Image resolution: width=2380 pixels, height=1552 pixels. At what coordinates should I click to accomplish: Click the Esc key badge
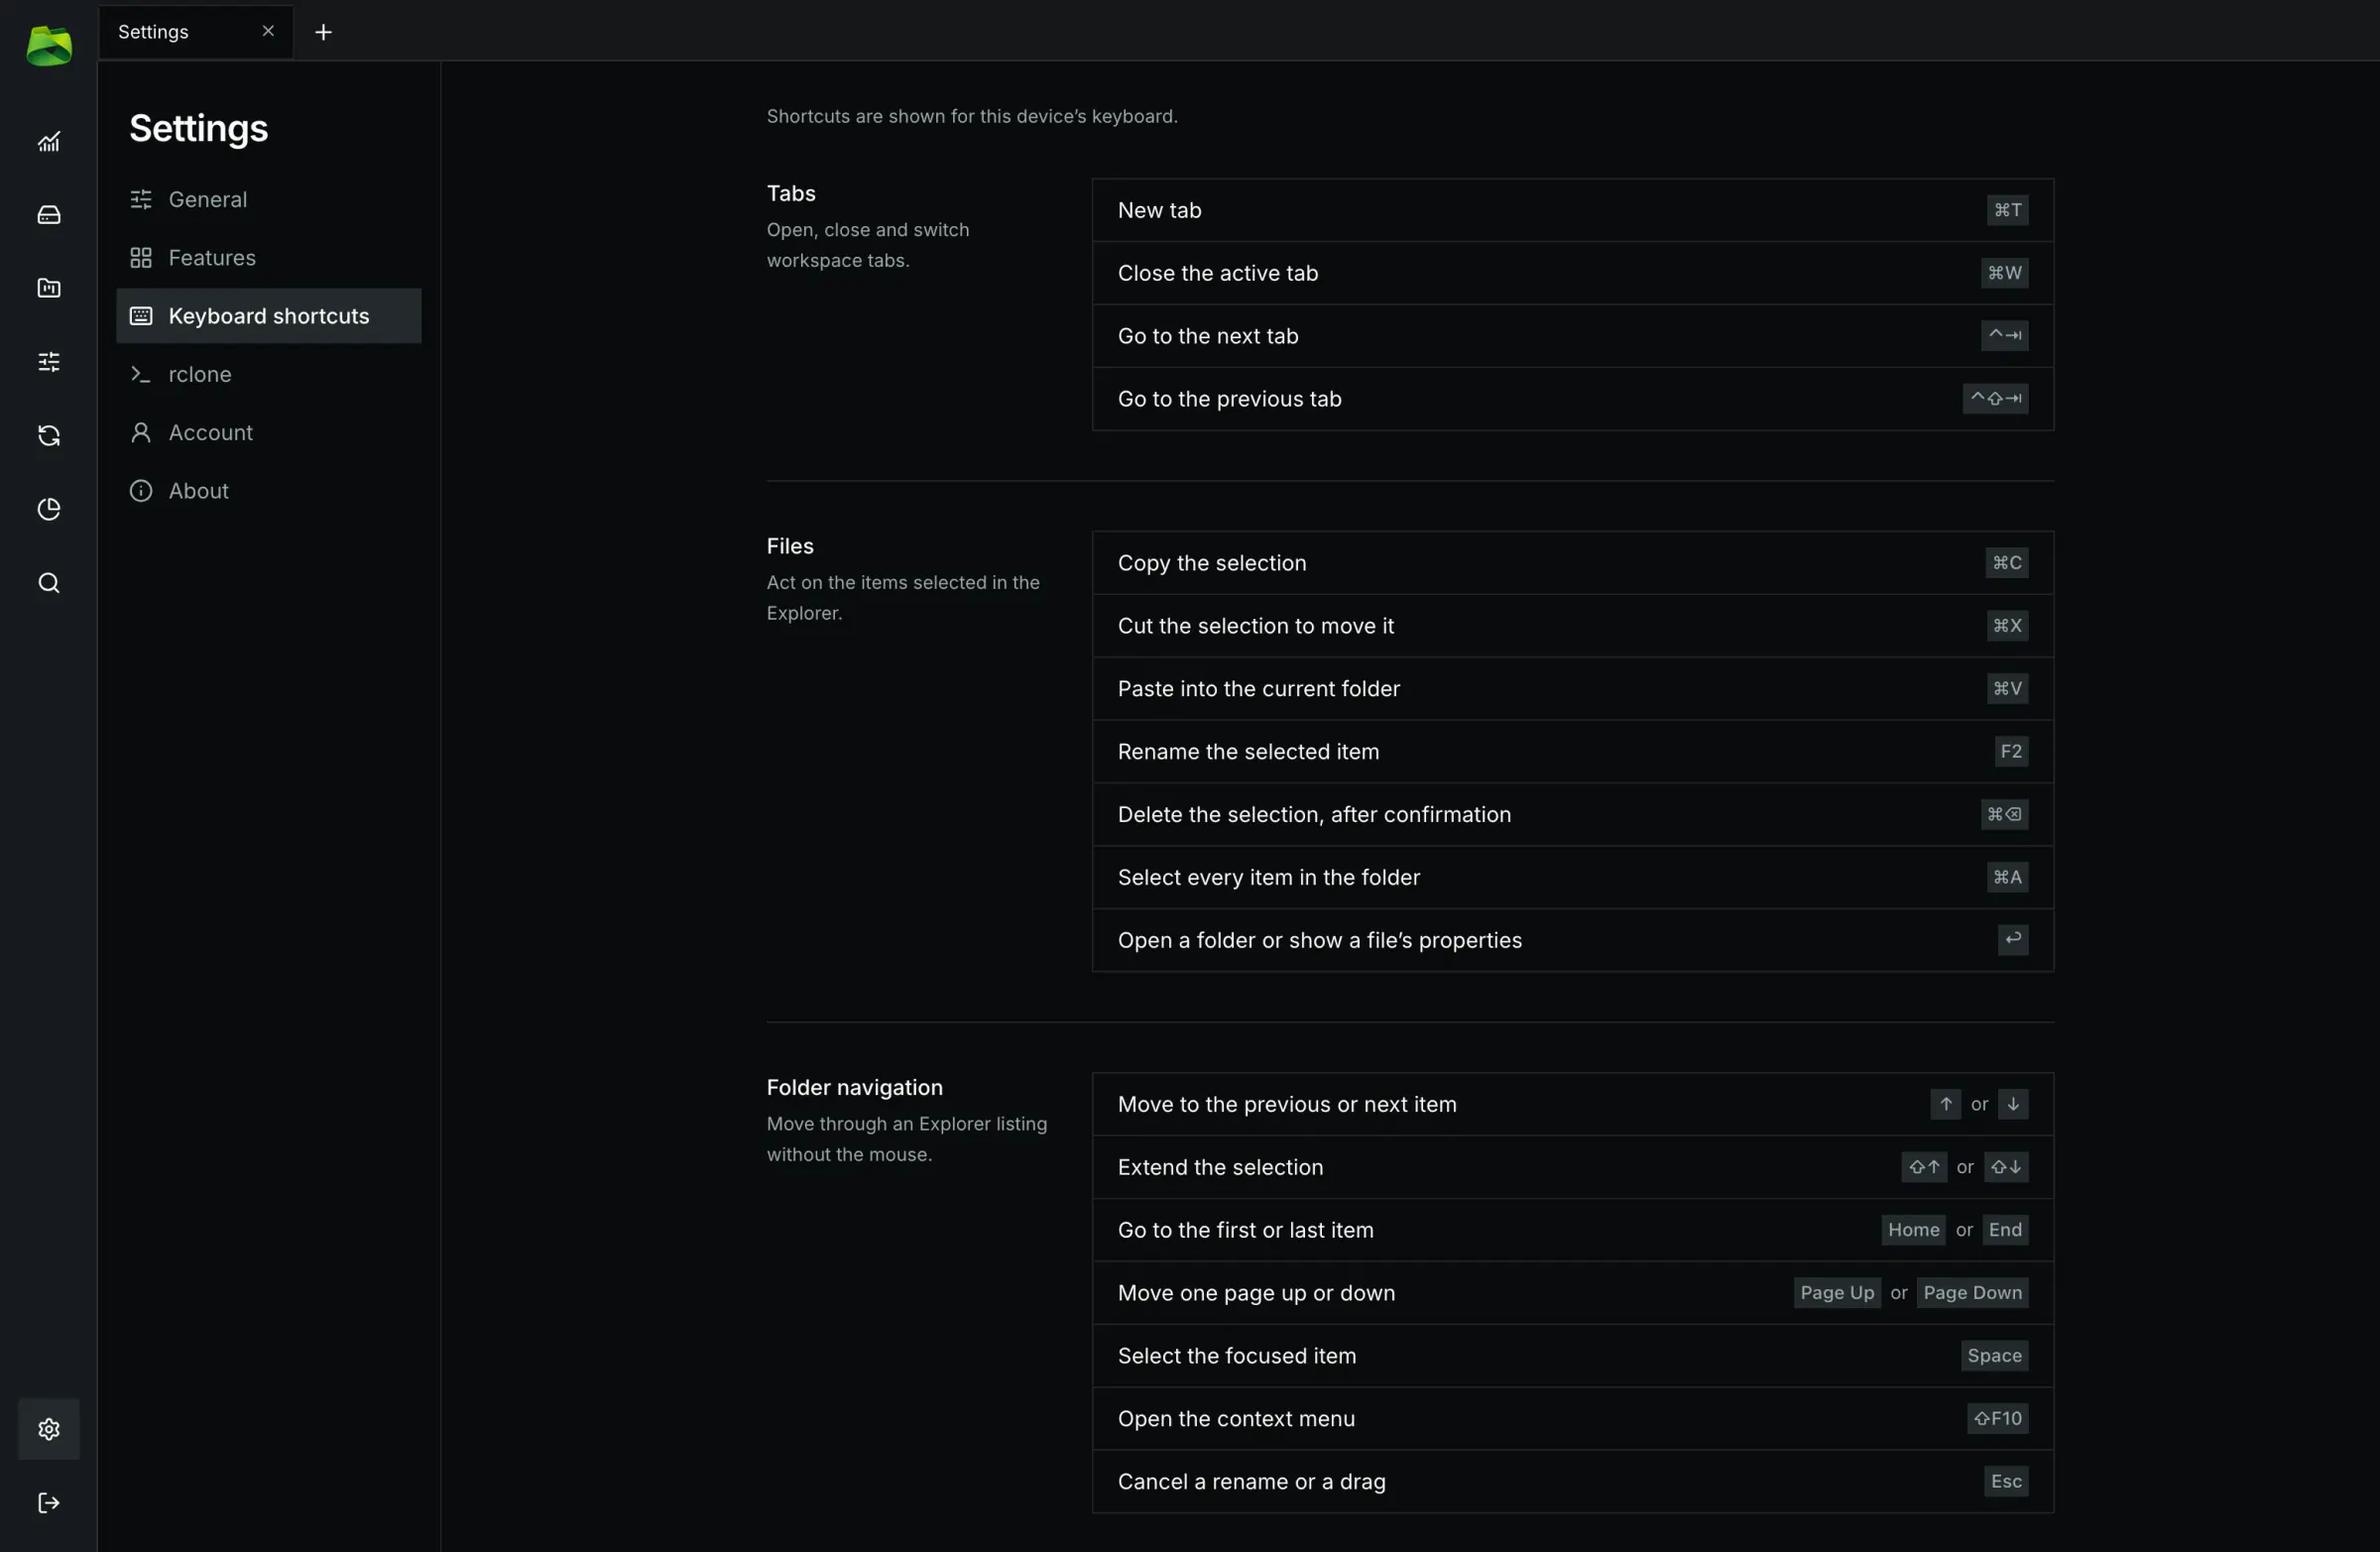[2006, 1482]
